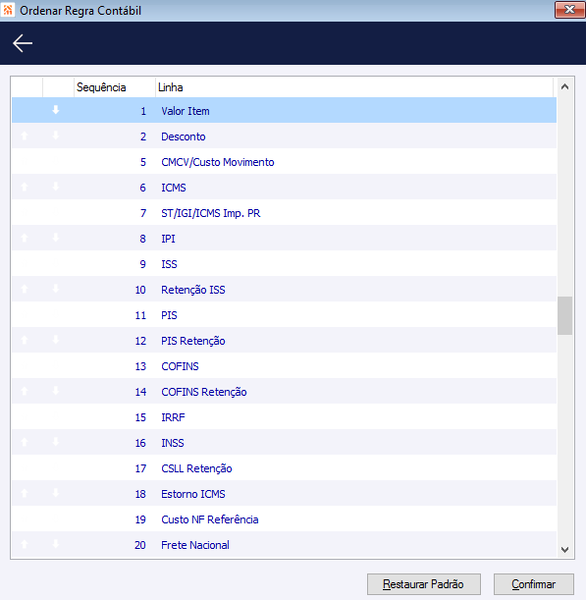Click the vertical scrollbar thumb
The width and height of the screenshot is (586, 600).
(x=565, y=316)
